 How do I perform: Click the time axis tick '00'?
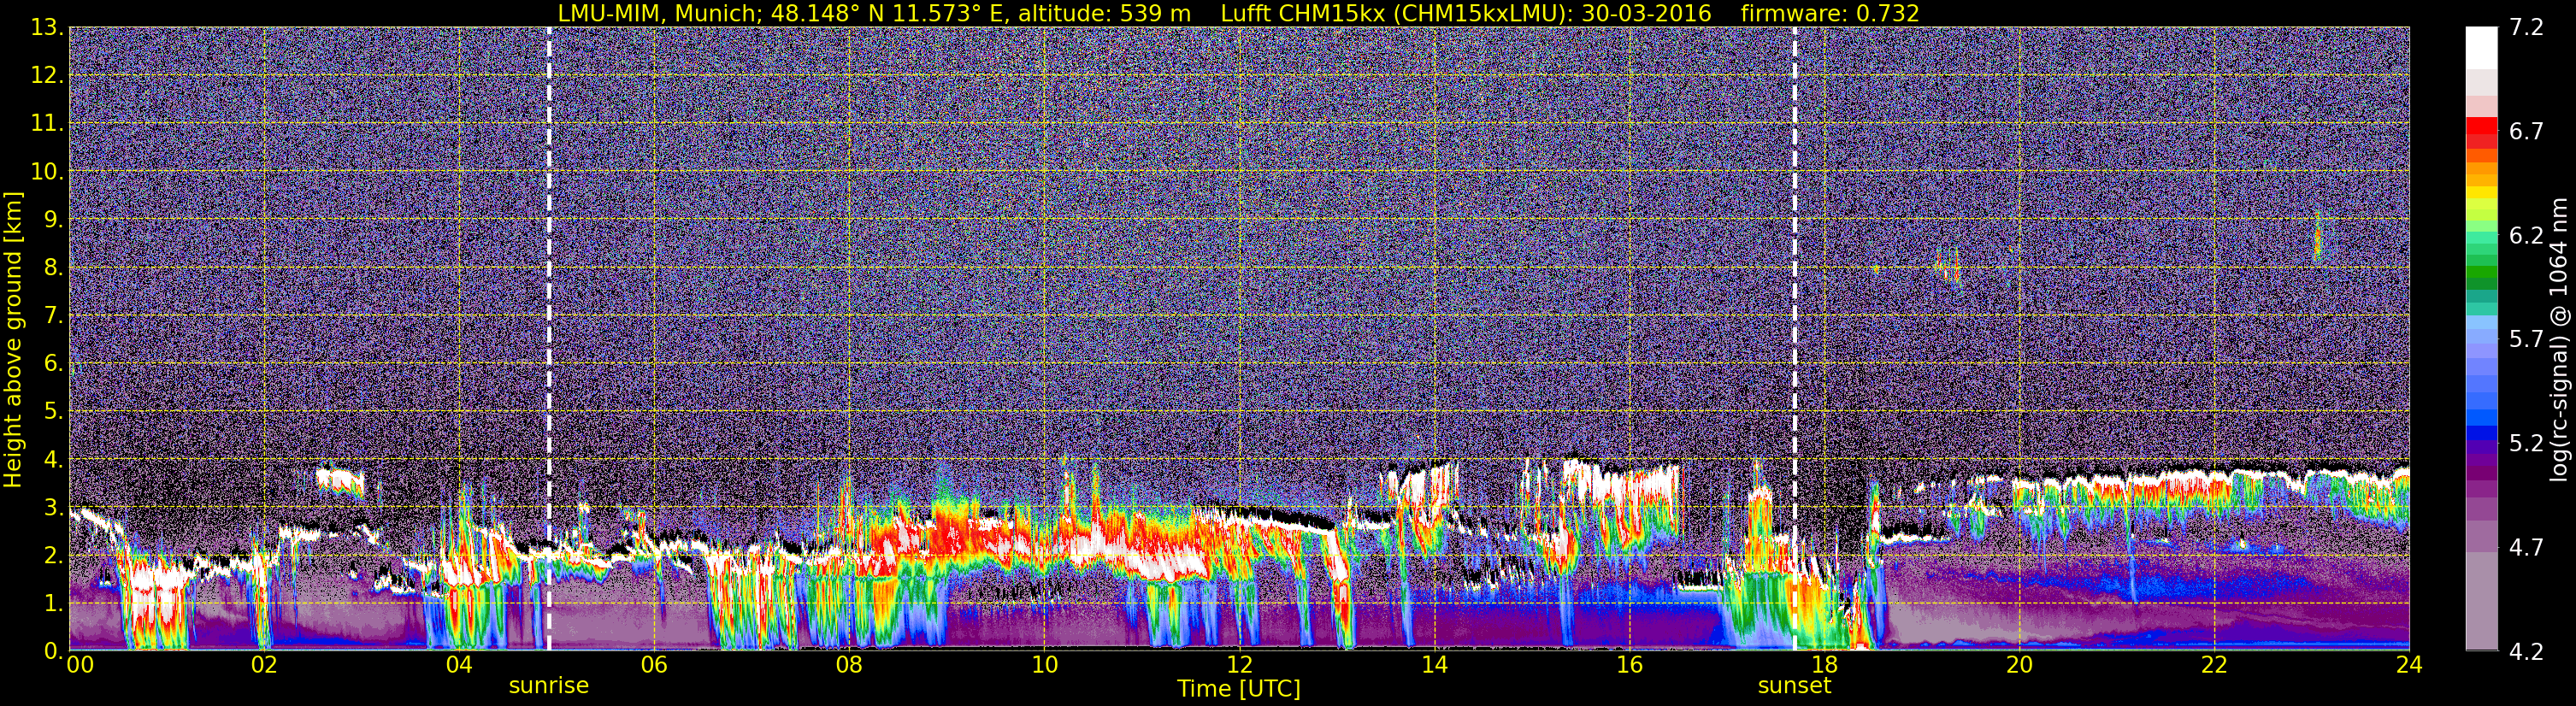pos(80,665)
